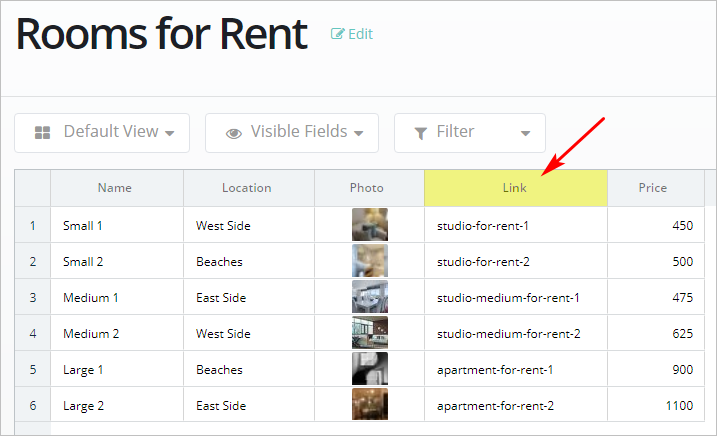
Task: Click the Photo column header
Action: (x=367, y=188)
